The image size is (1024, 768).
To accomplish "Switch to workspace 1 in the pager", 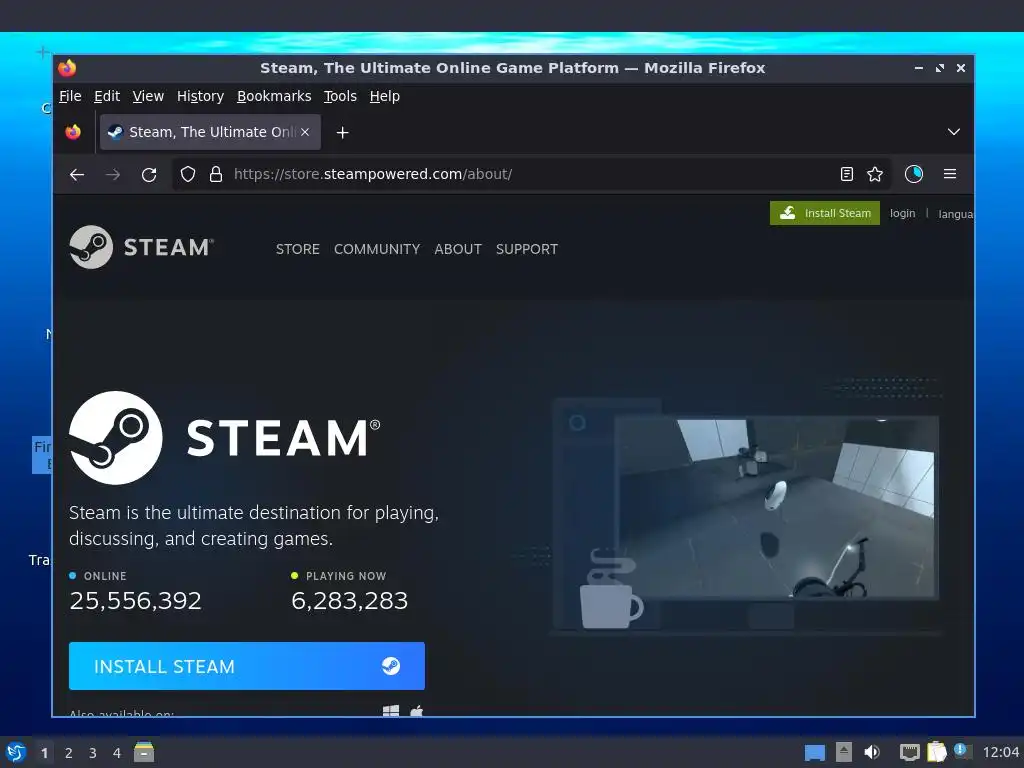I will click(x=44, y=753).
